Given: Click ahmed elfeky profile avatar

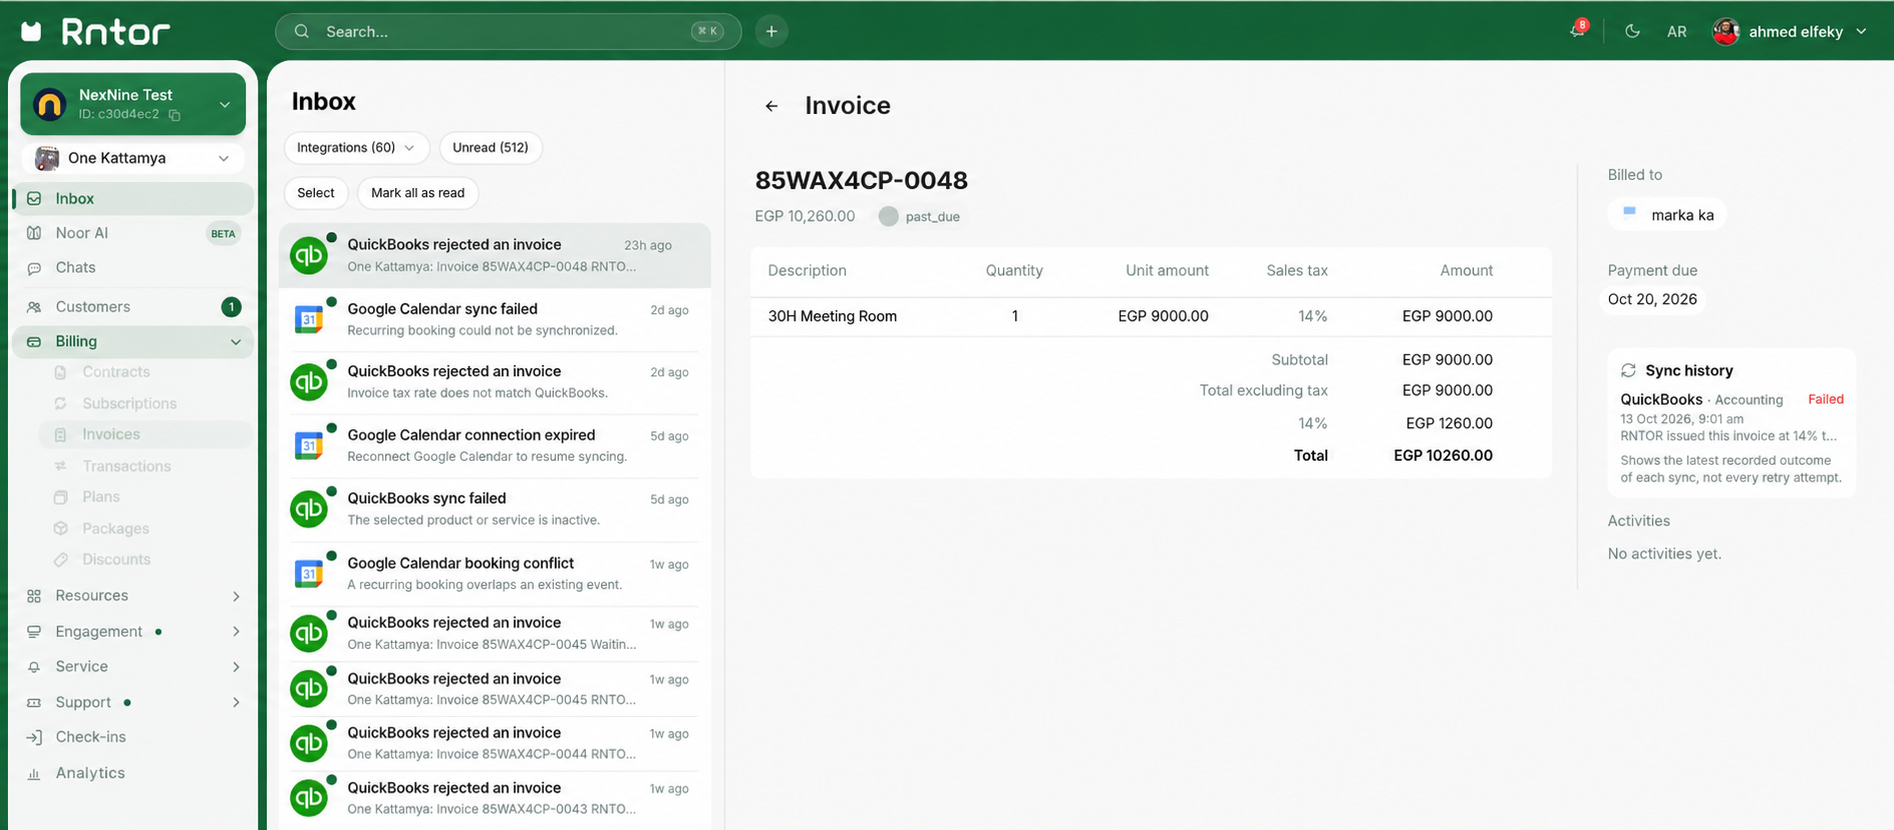Looking at the screenshot, I should point(1726,32).
